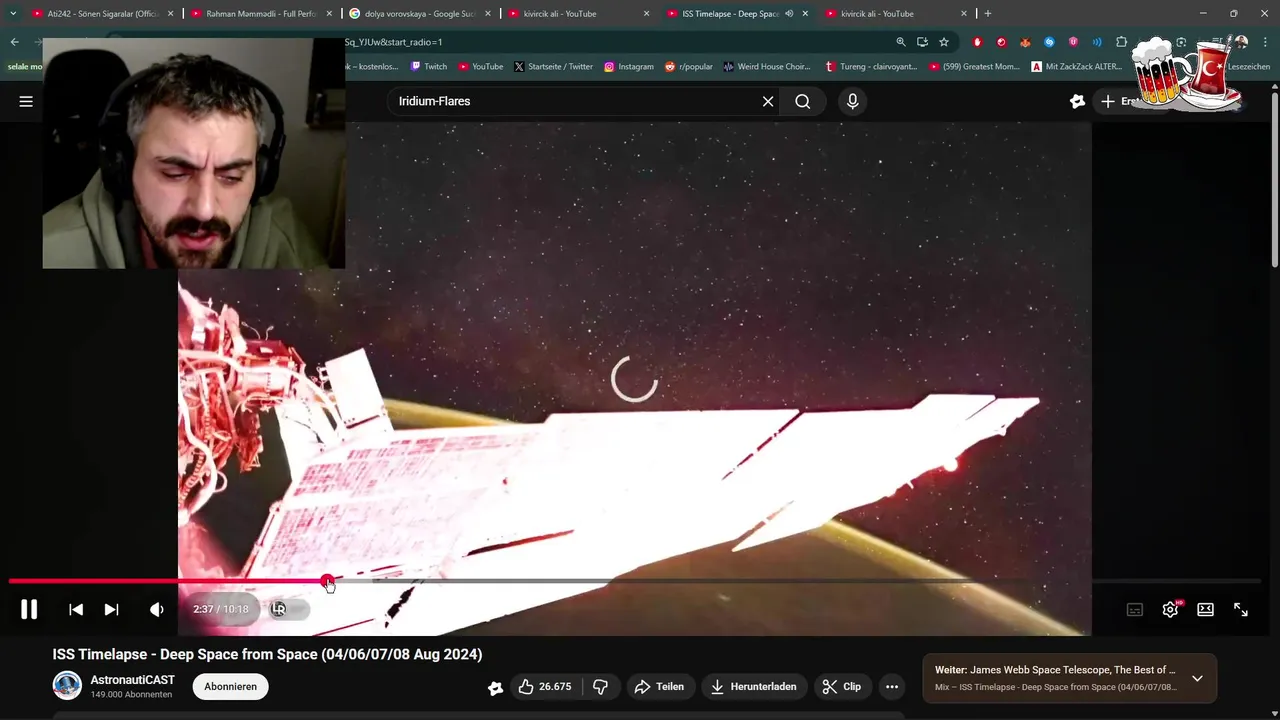Open the MetaMask fox extension

(x=1025, y=42)
